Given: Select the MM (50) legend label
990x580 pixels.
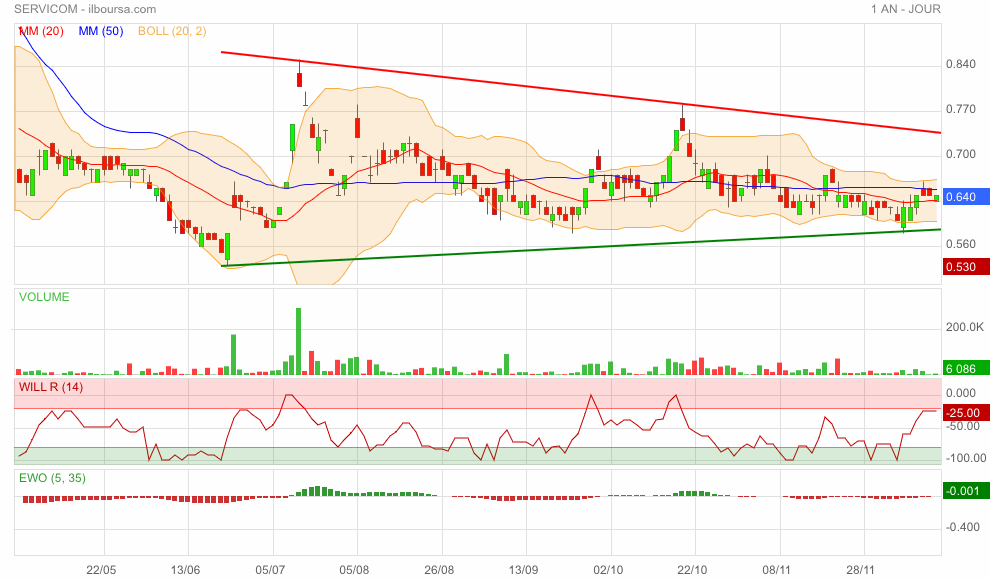Looking at the screenshot, I should tap(101, 31).
